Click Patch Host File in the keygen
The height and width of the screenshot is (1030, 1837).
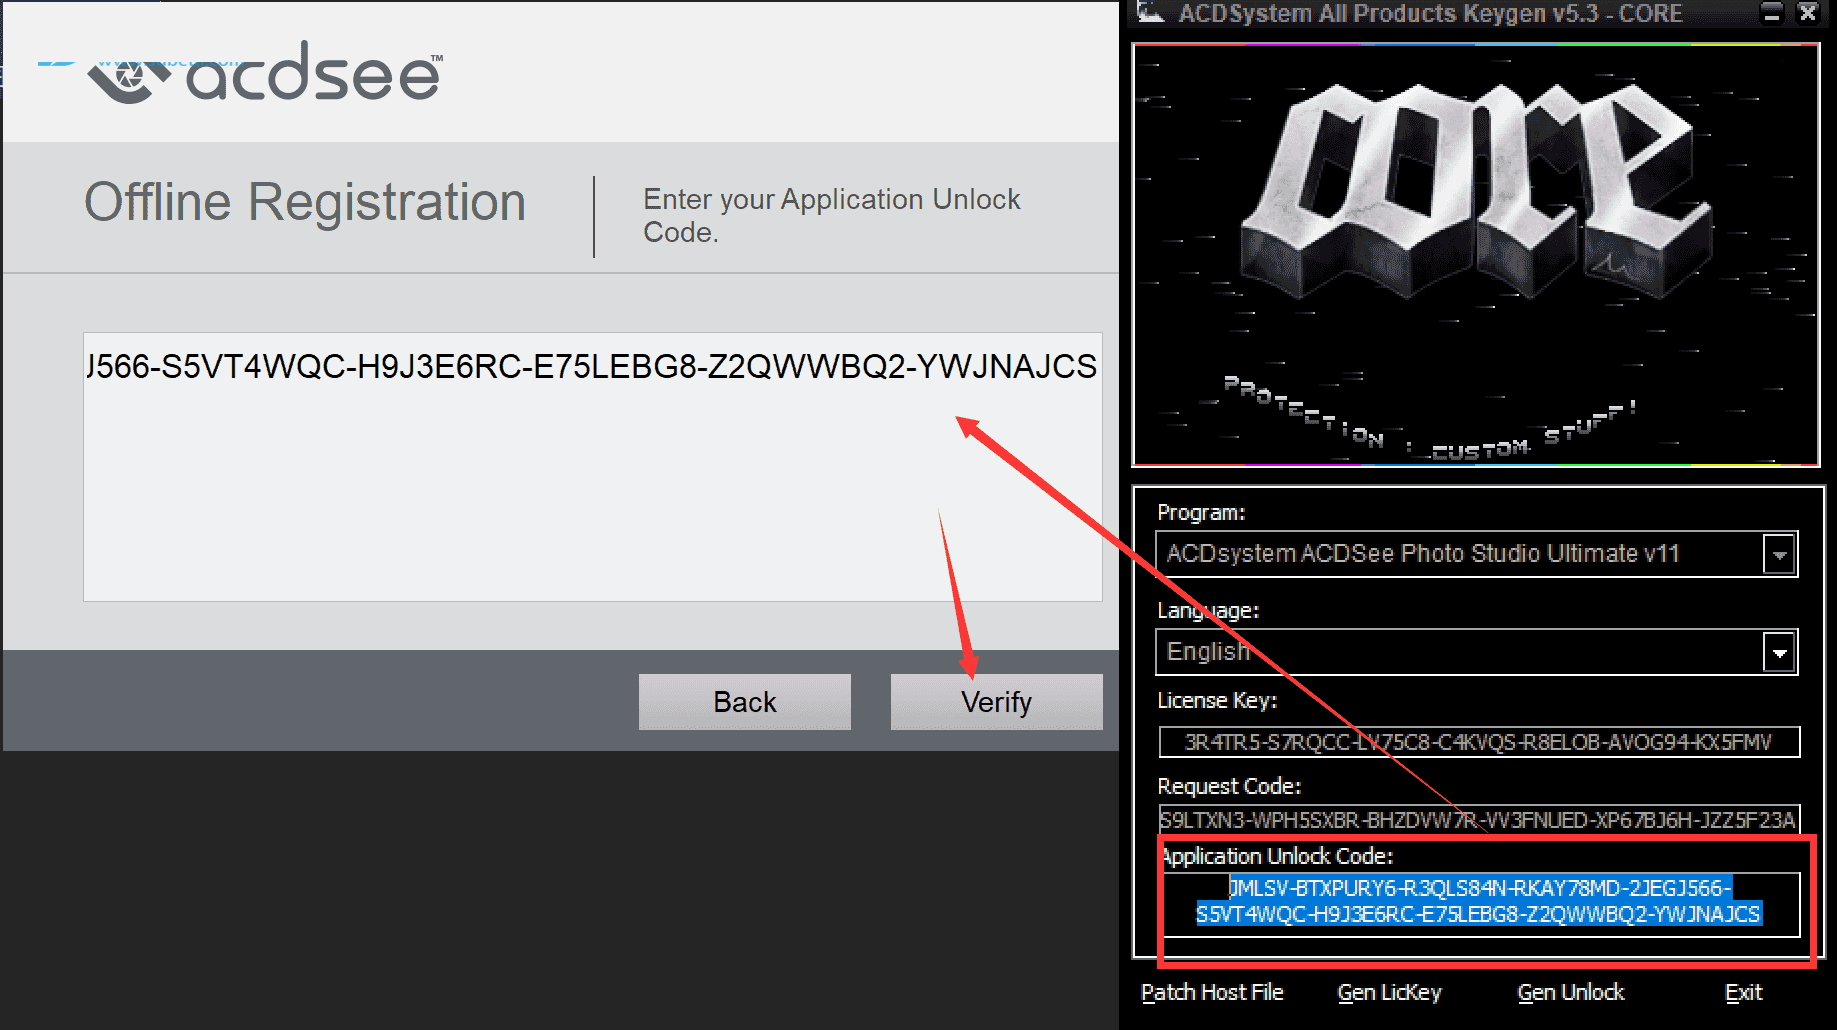pyautogui.click(x=1212, y=992)
